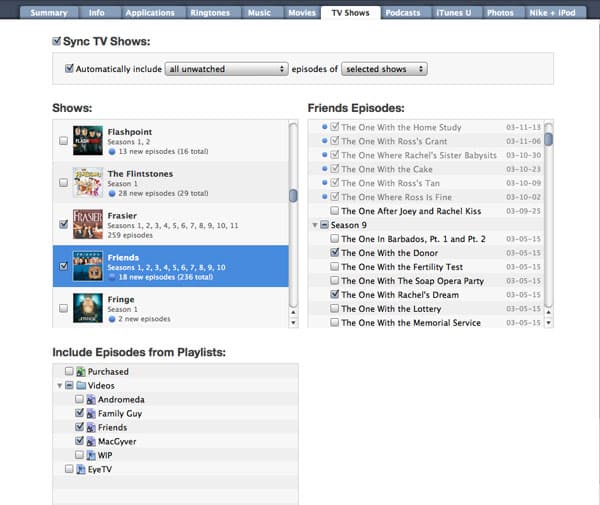Open the 'selected shows' dropdown

click(x=384, y=69)
